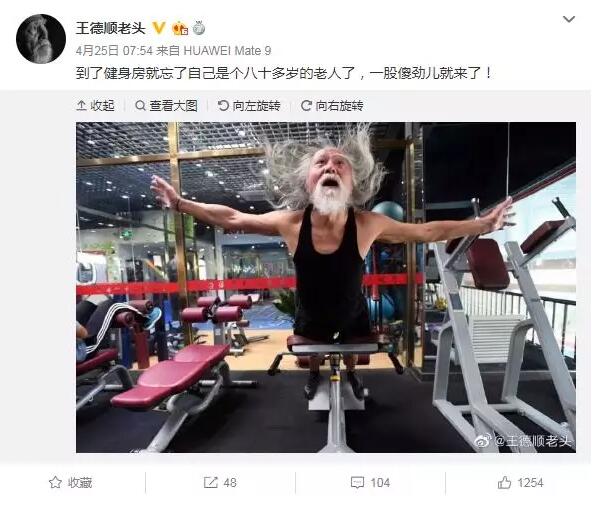Rotate image left with 向左旋转
The height and width of the screenshot is (507, 592).
pos(249,106)
